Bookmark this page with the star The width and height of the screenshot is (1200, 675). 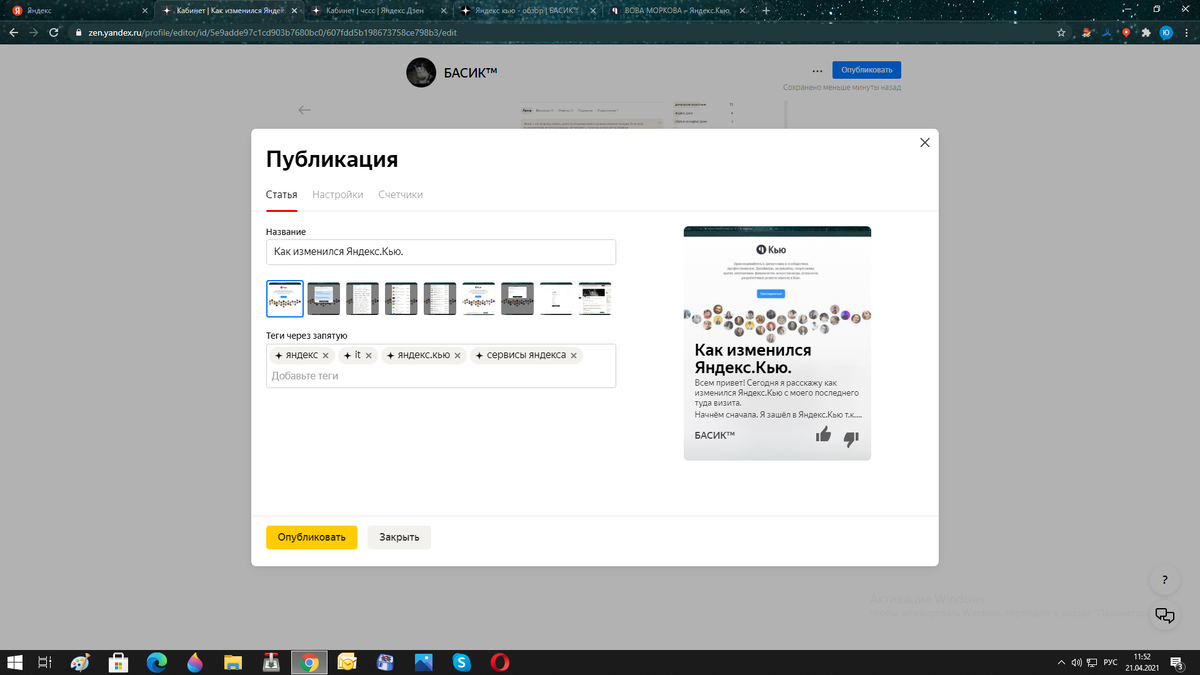click(1063, 32)
